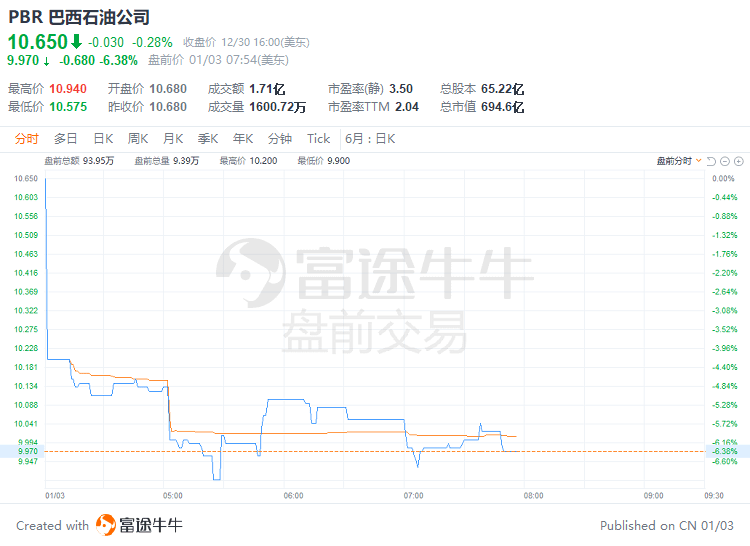Viewport: 750px width, 546px height.
Task: Click the 市盈率TTM value 2.04
Action: 407,107
